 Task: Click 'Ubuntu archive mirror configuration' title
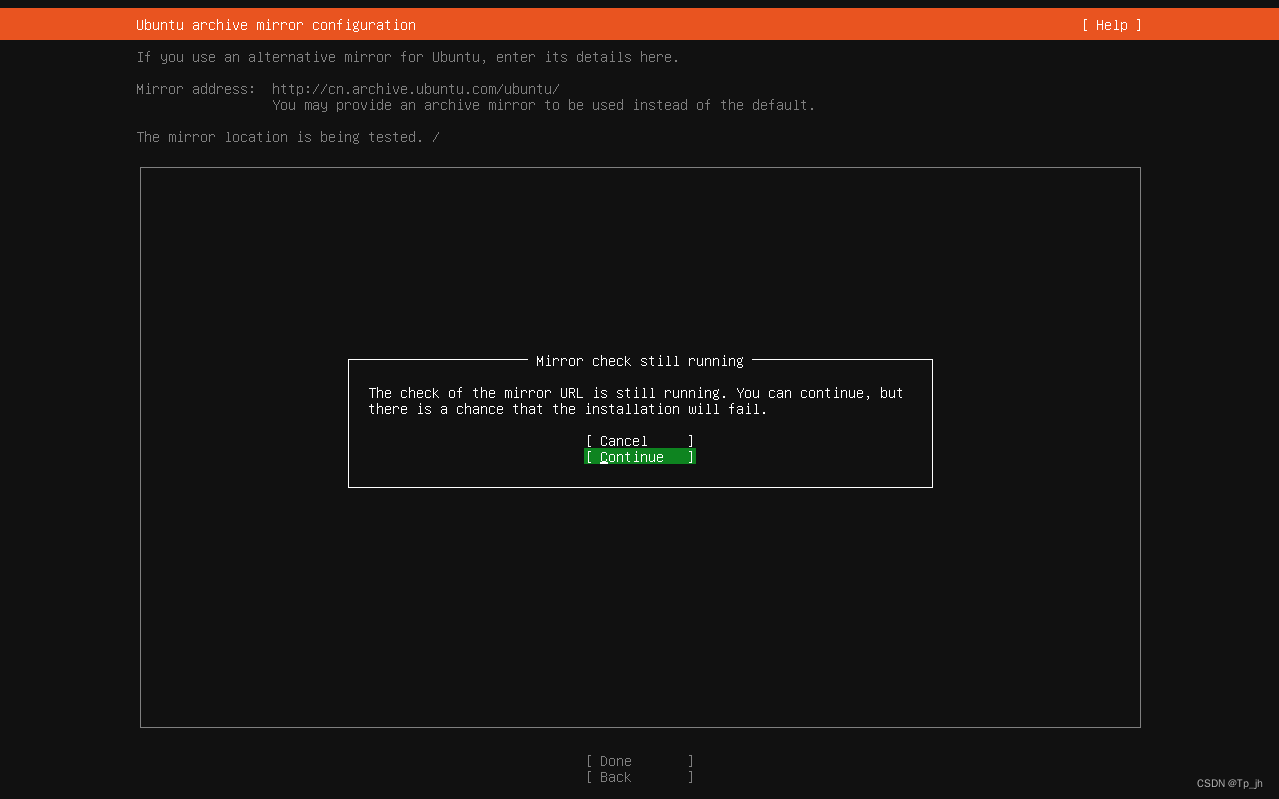pos(276,25)
